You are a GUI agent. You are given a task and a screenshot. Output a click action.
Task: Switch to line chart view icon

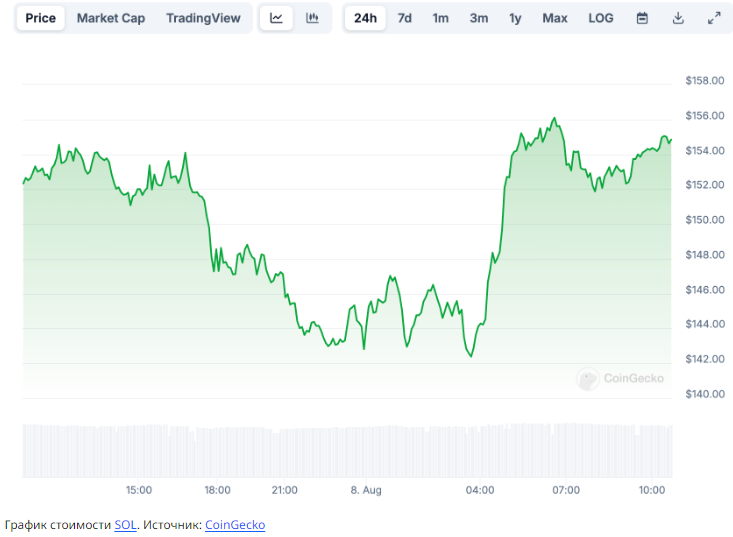(x=276, y=18)
